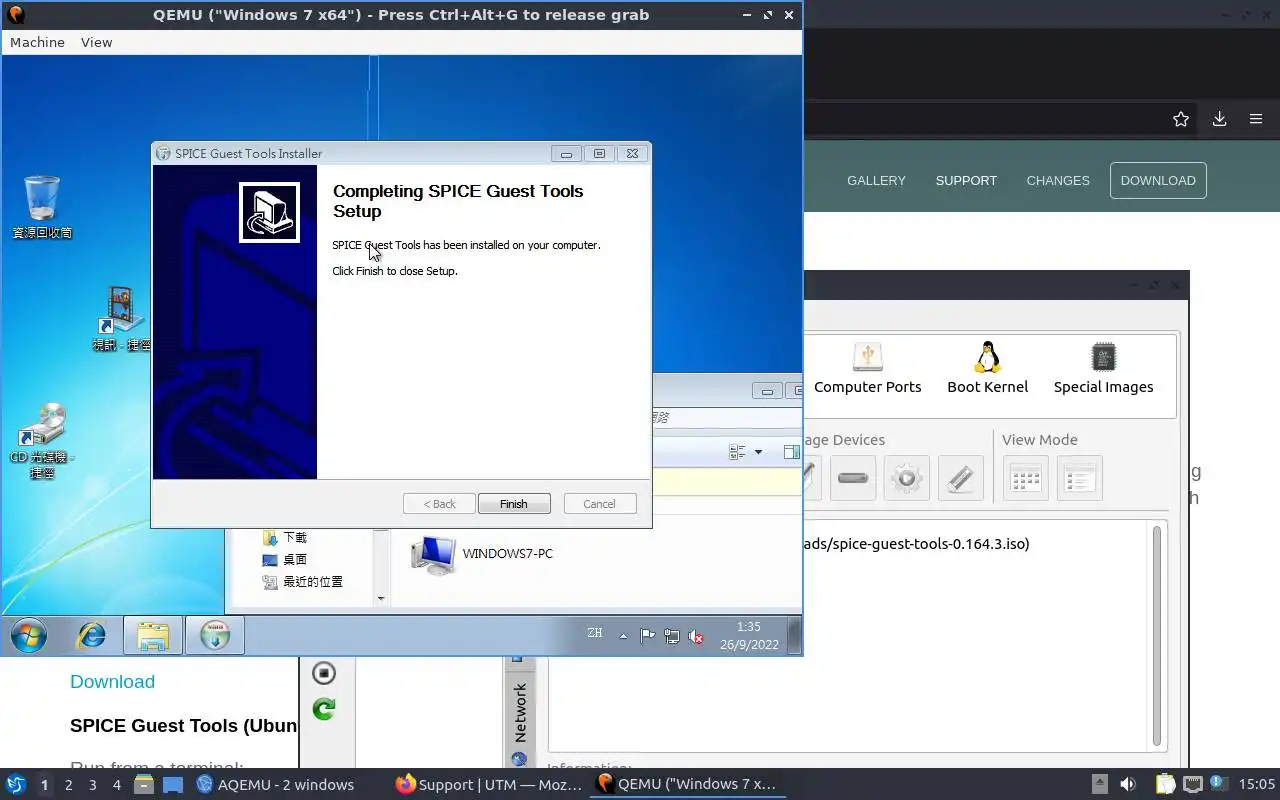Open Windows Explorer from the guest taskbar

pos(153,635)
